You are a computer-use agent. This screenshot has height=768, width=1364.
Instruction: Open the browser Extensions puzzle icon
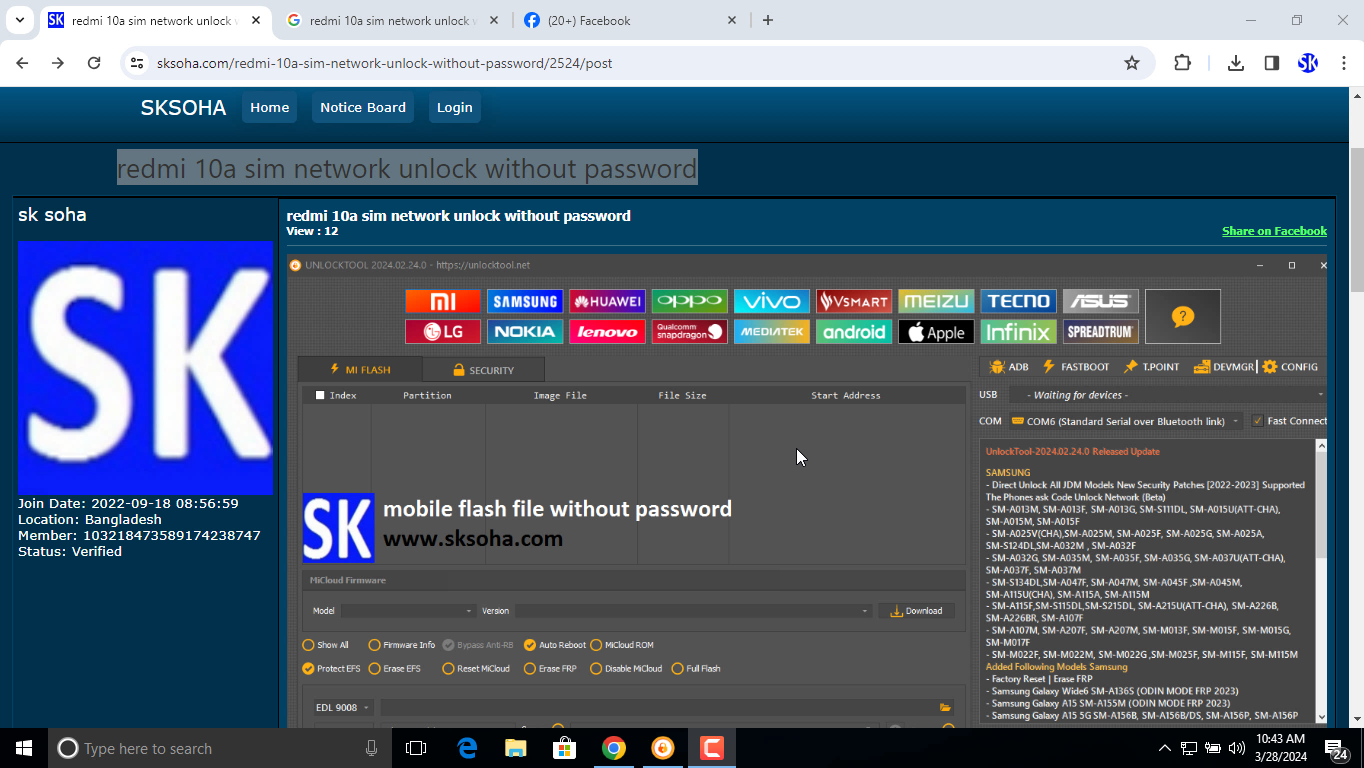(x=1182, y=63)
